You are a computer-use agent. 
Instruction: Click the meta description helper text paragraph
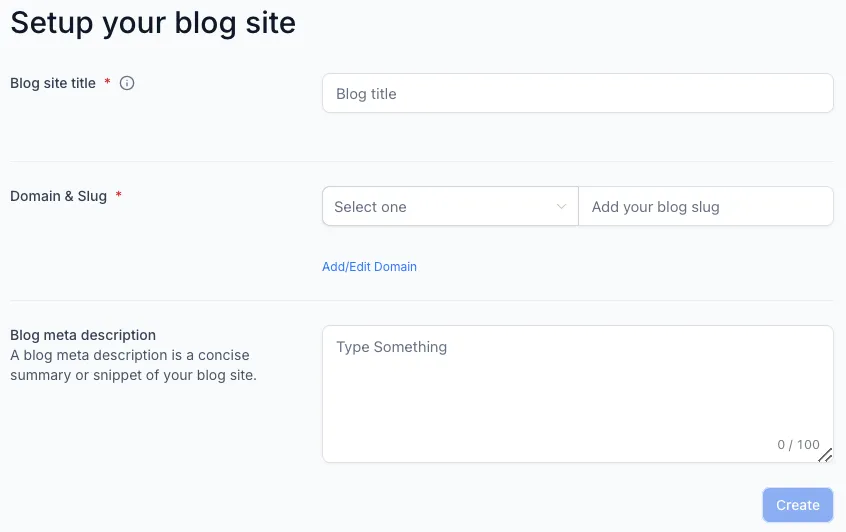133,365
